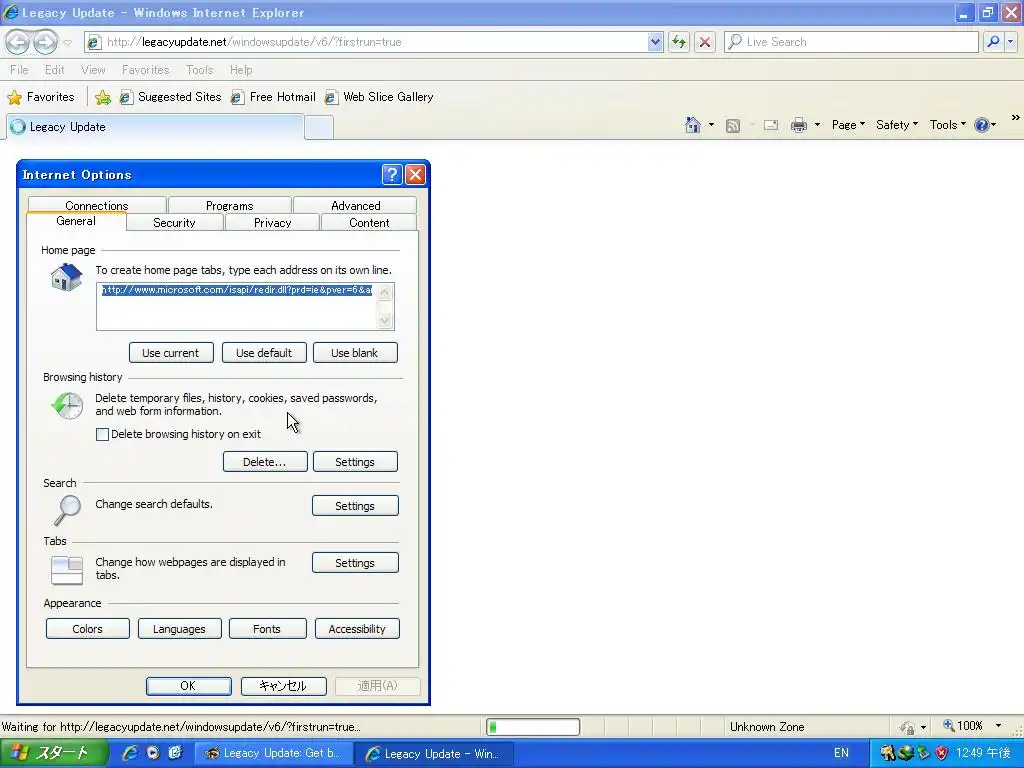
Task: Click the Print icon
Action: (799, 125)
